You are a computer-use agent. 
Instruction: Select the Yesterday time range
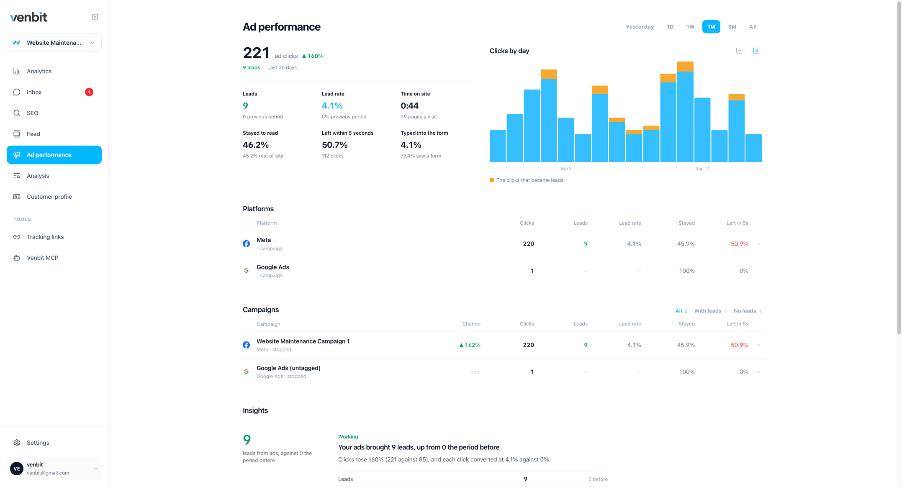point(640,27)
